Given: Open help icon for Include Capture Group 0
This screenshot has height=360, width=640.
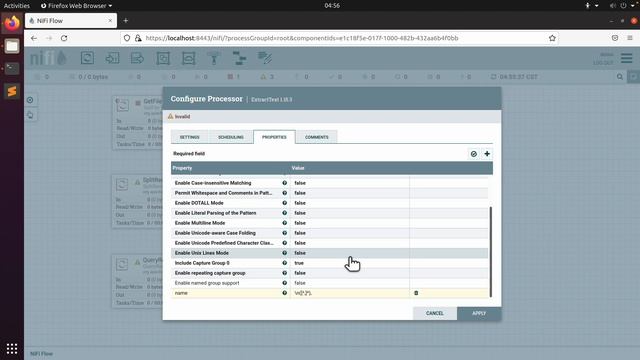Looking at the screenshot, I should [284, 263].
